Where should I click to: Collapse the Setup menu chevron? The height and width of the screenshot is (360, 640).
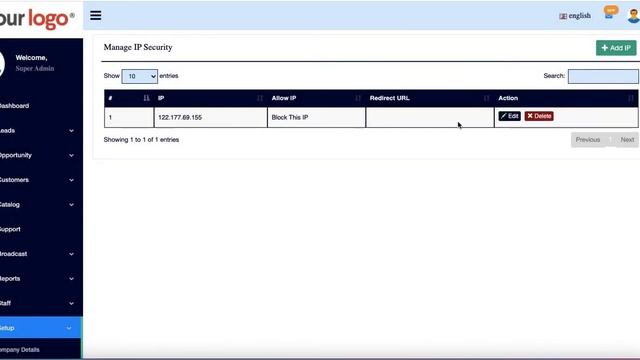pyautogui.click(x=69, y=328)
